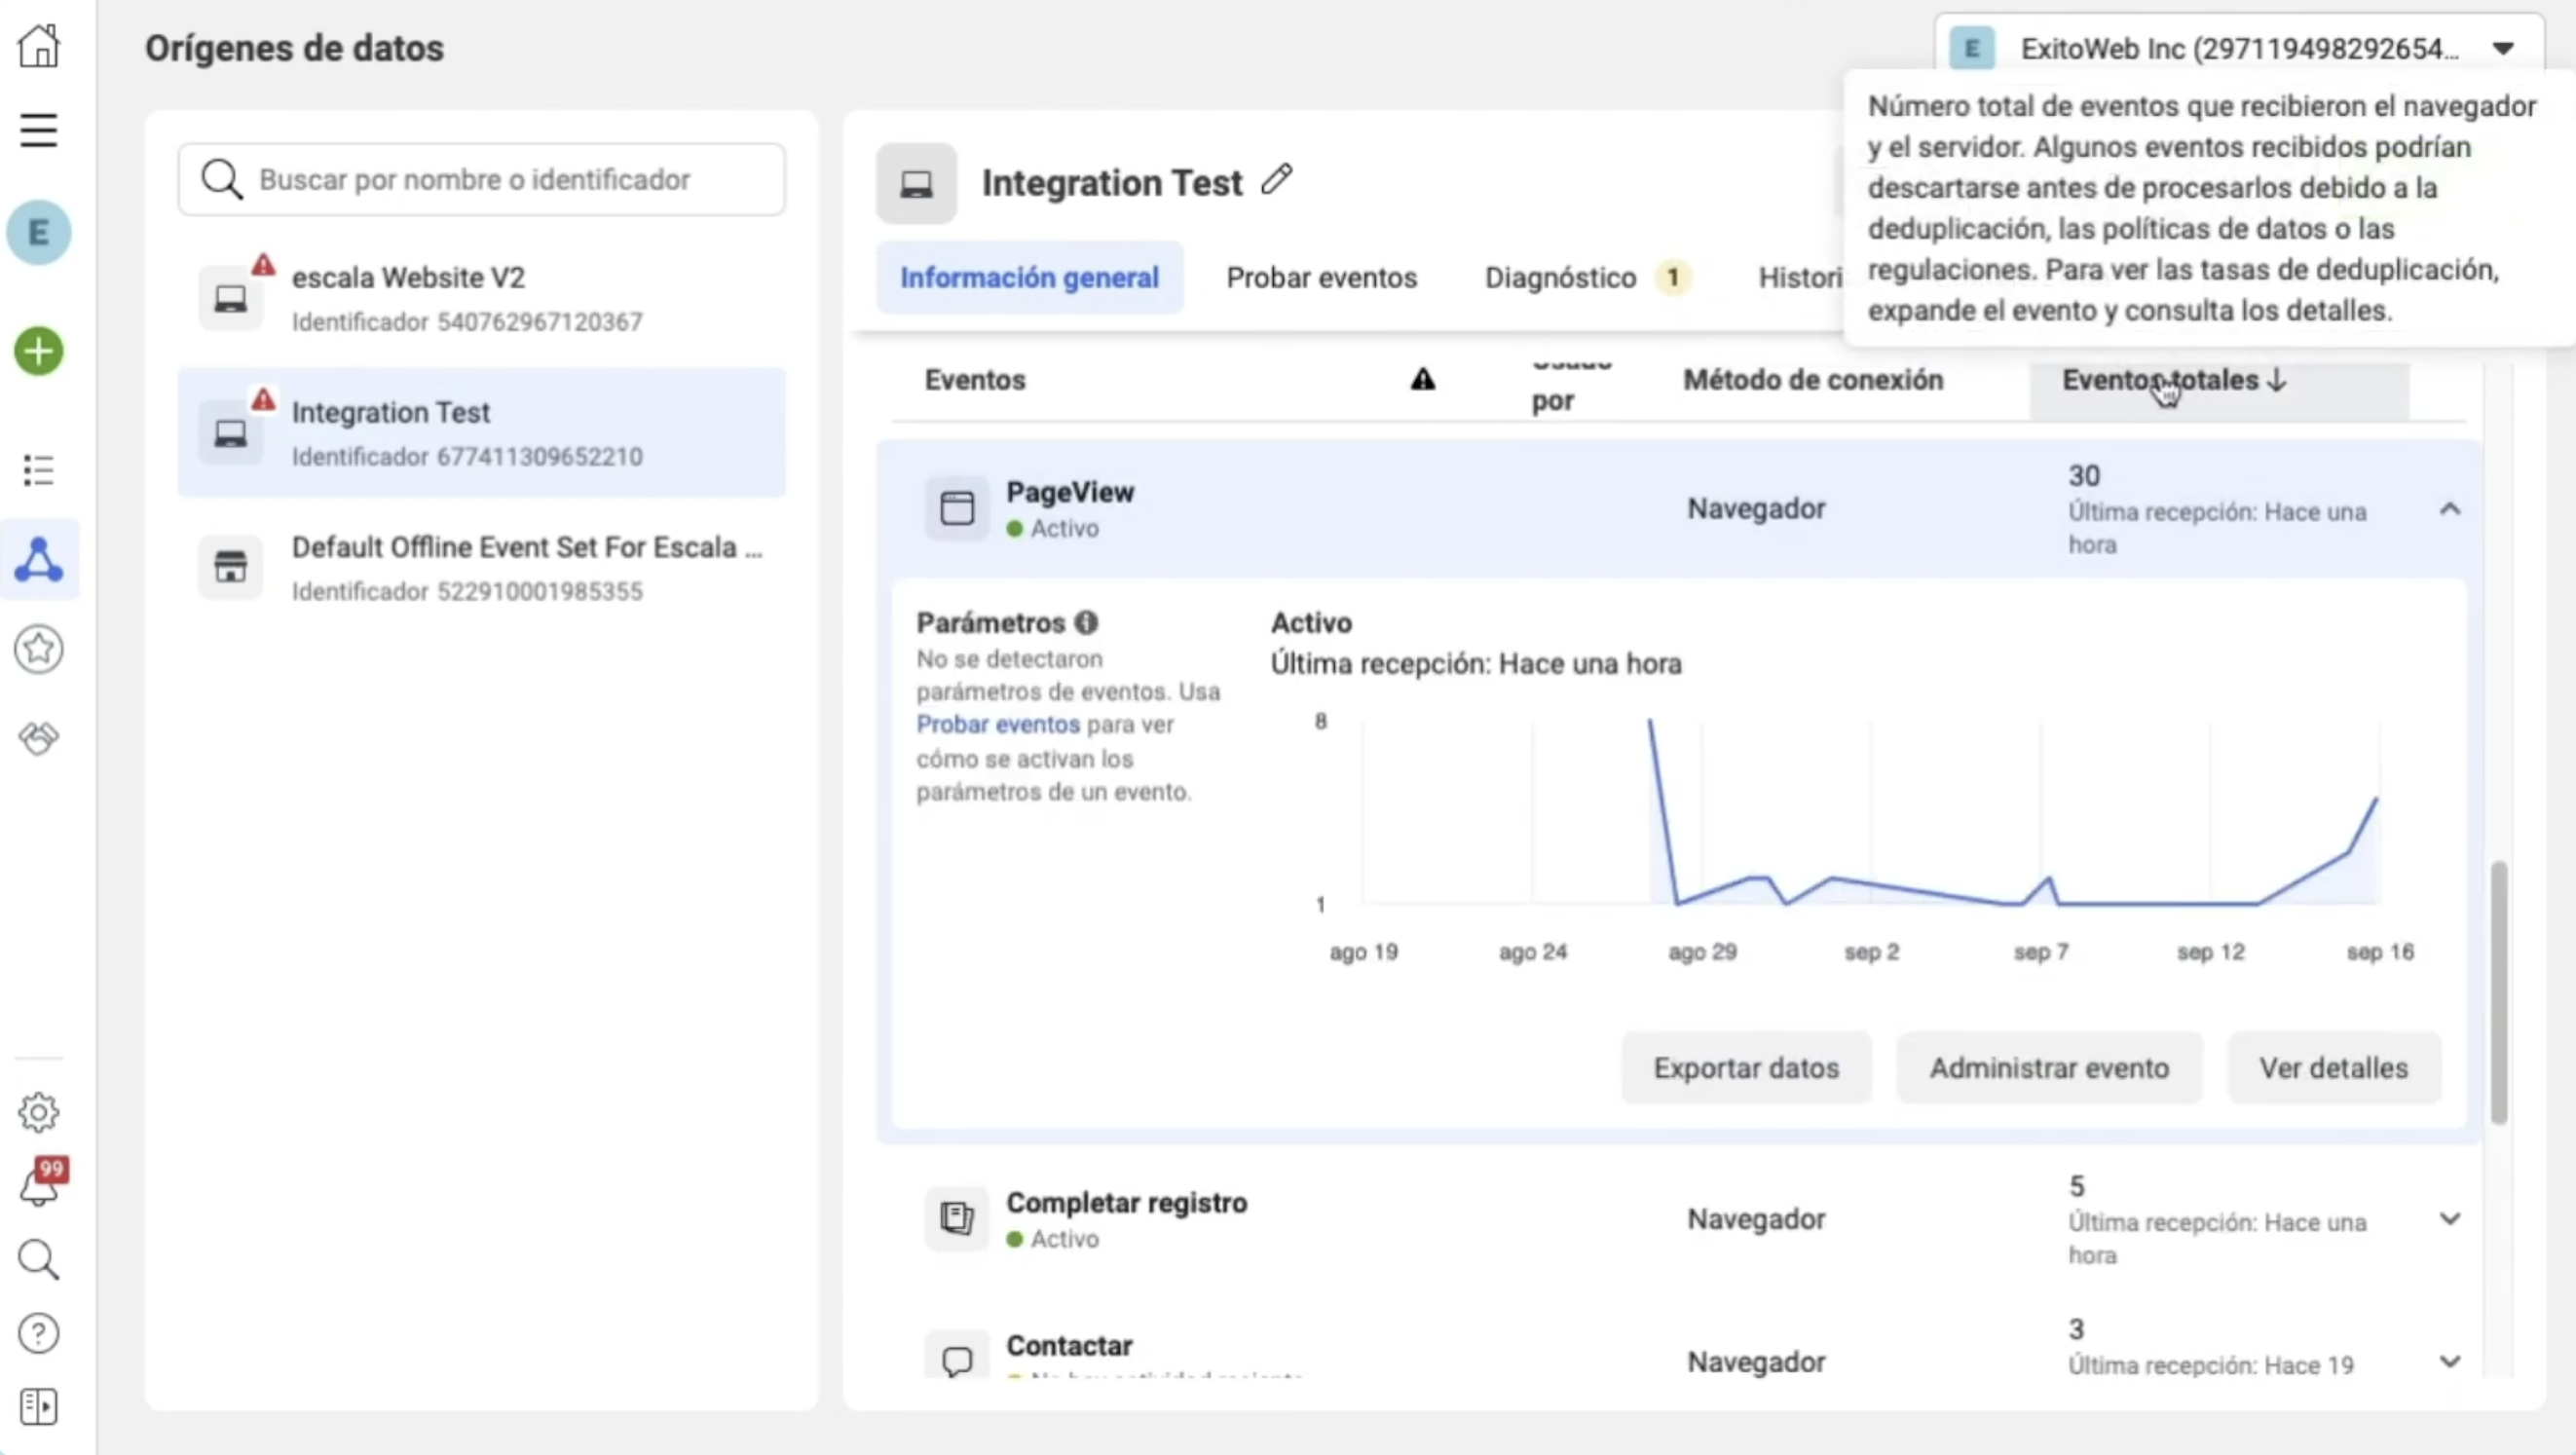Click the PageView total count 30
Image resolution: width=2576 pixels, height=1455 pixels.
(2084, 476)
